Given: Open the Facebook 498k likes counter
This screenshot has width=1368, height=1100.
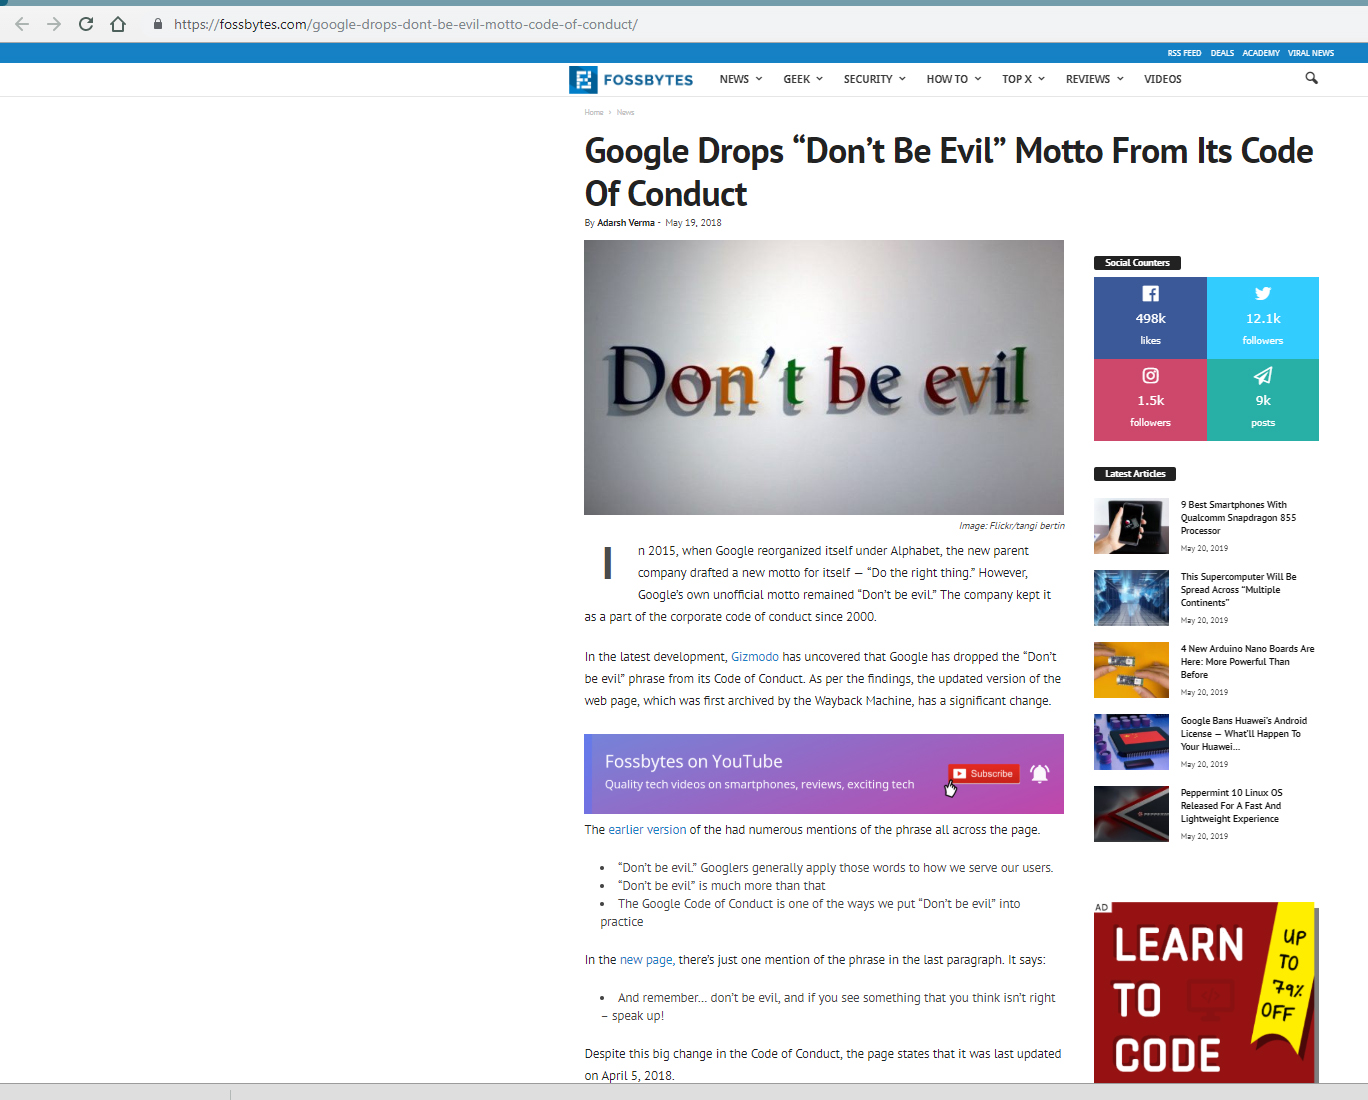Looking at the screenshot, I should (1150, 318).
